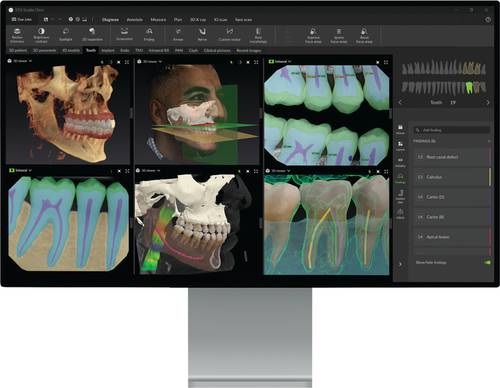Image resolution: width=500 pixels, height=388 pixels.
Task: Maximize the transparent teeth 3D viewer panel
Action: coord(386,171)
